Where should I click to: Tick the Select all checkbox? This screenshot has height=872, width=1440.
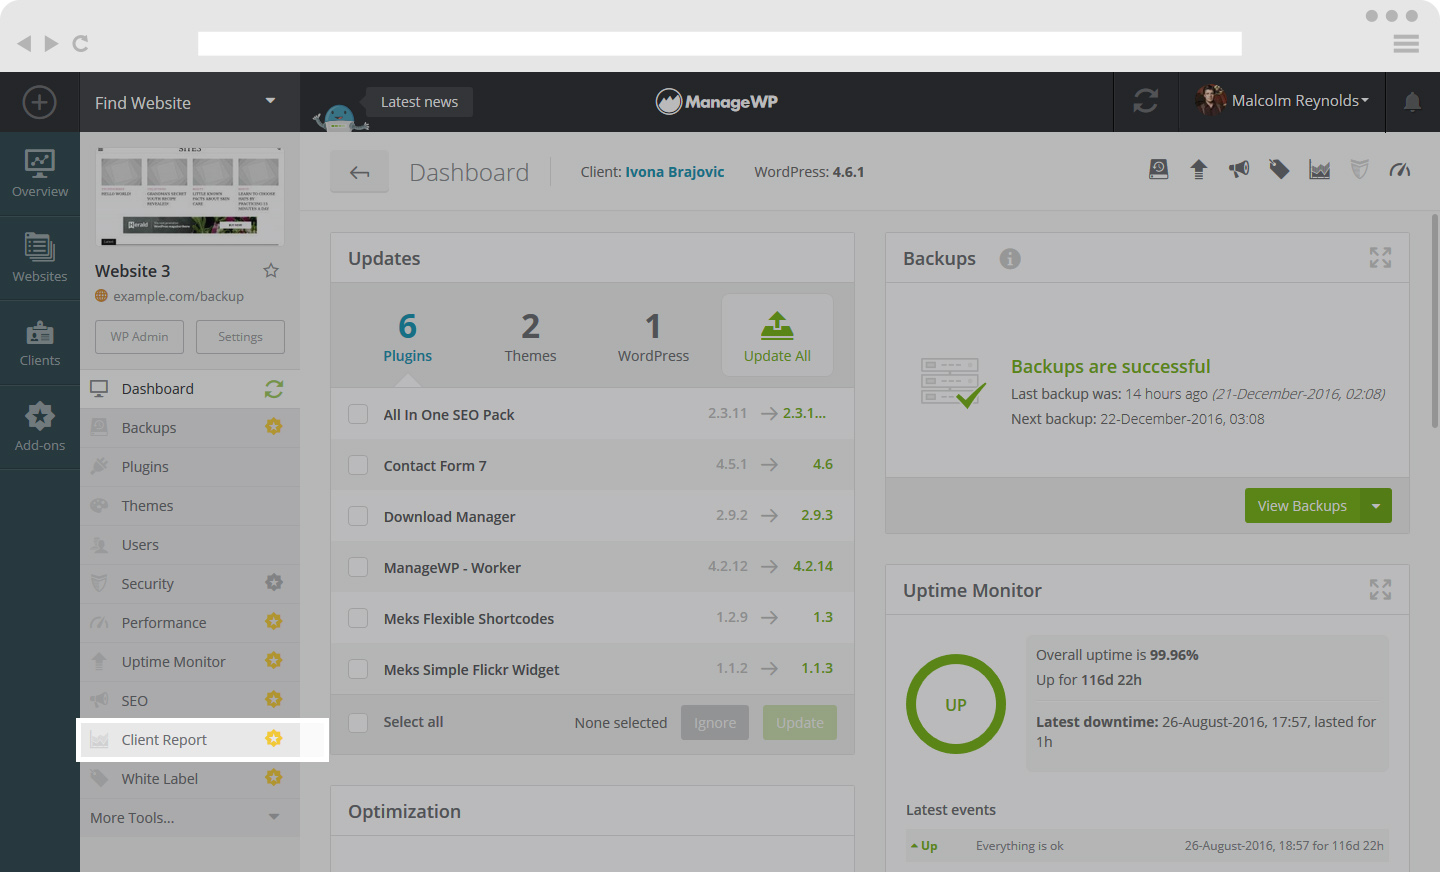(358, 722)
